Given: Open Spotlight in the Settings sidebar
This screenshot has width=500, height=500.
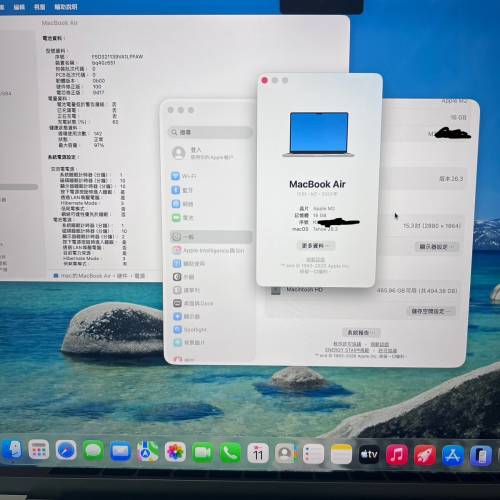Looking at the screenshot, I should [190, 330].
